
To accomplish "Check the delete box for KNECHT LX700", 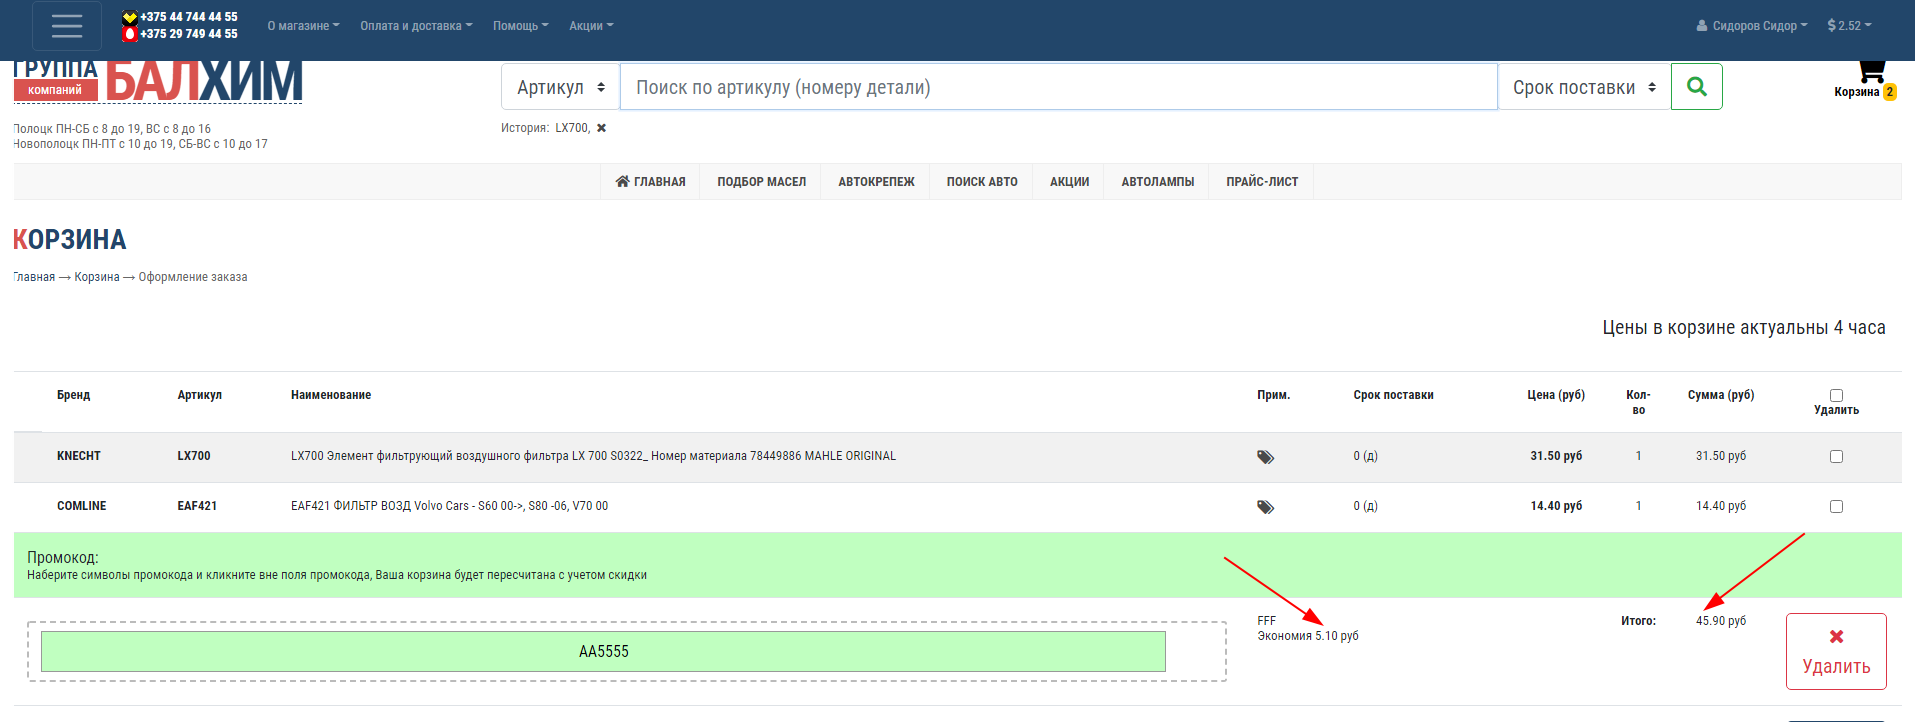I will (1836, 456).
